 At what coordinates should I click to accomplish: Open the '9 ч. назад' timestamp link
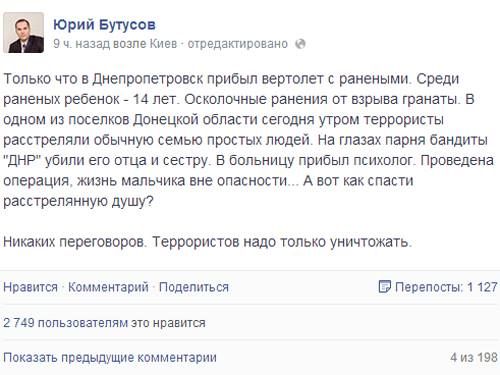click(x=81, y=44)
